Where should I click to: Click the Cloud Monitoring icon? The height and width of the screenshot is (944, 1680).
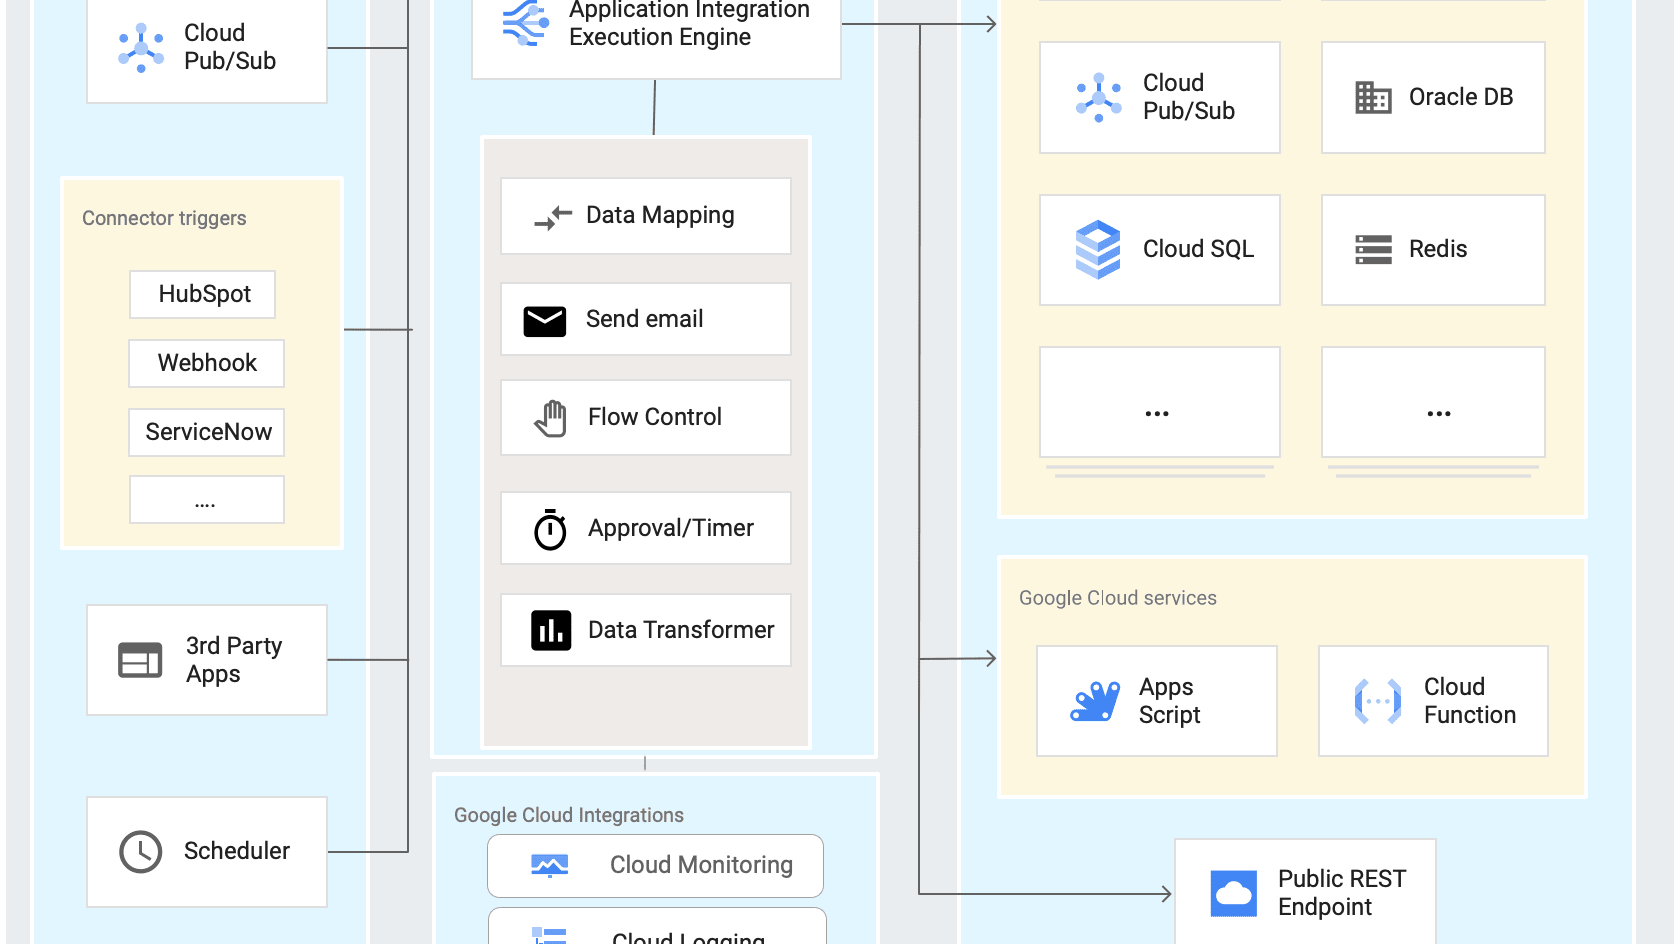(550, 866)
